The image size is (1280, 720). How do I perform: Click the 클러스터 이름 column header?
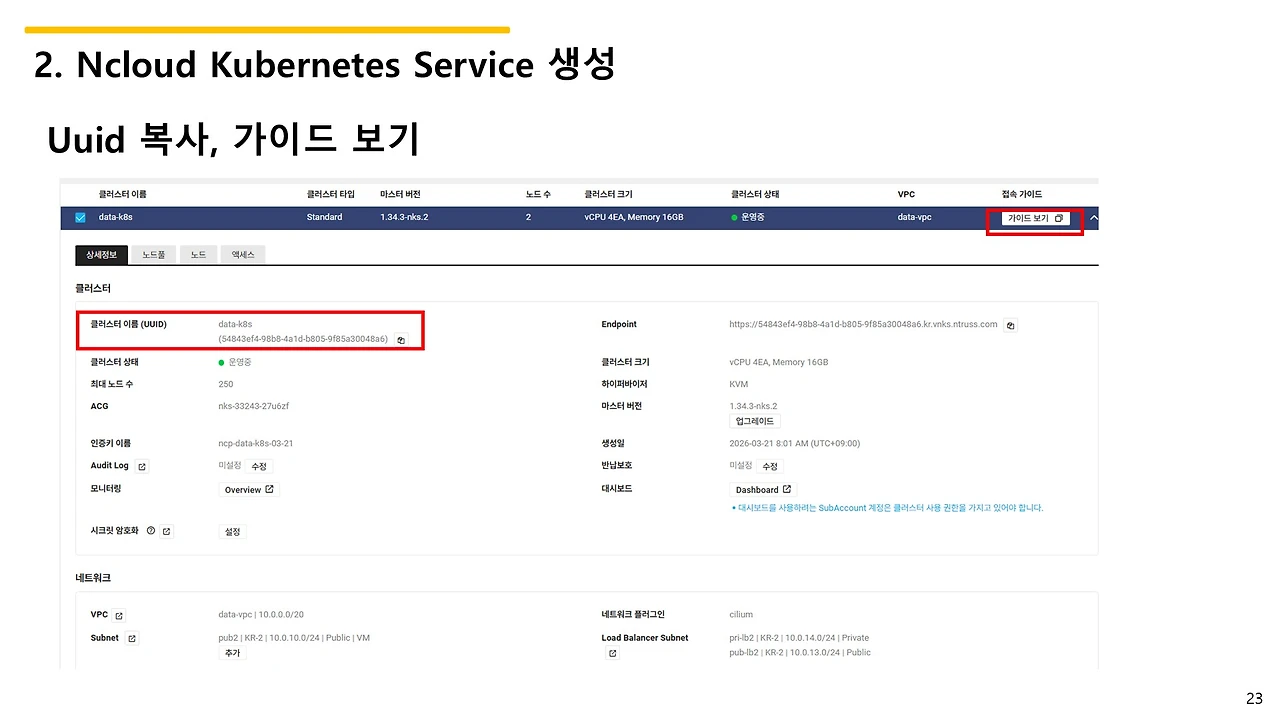coord(122,194)
